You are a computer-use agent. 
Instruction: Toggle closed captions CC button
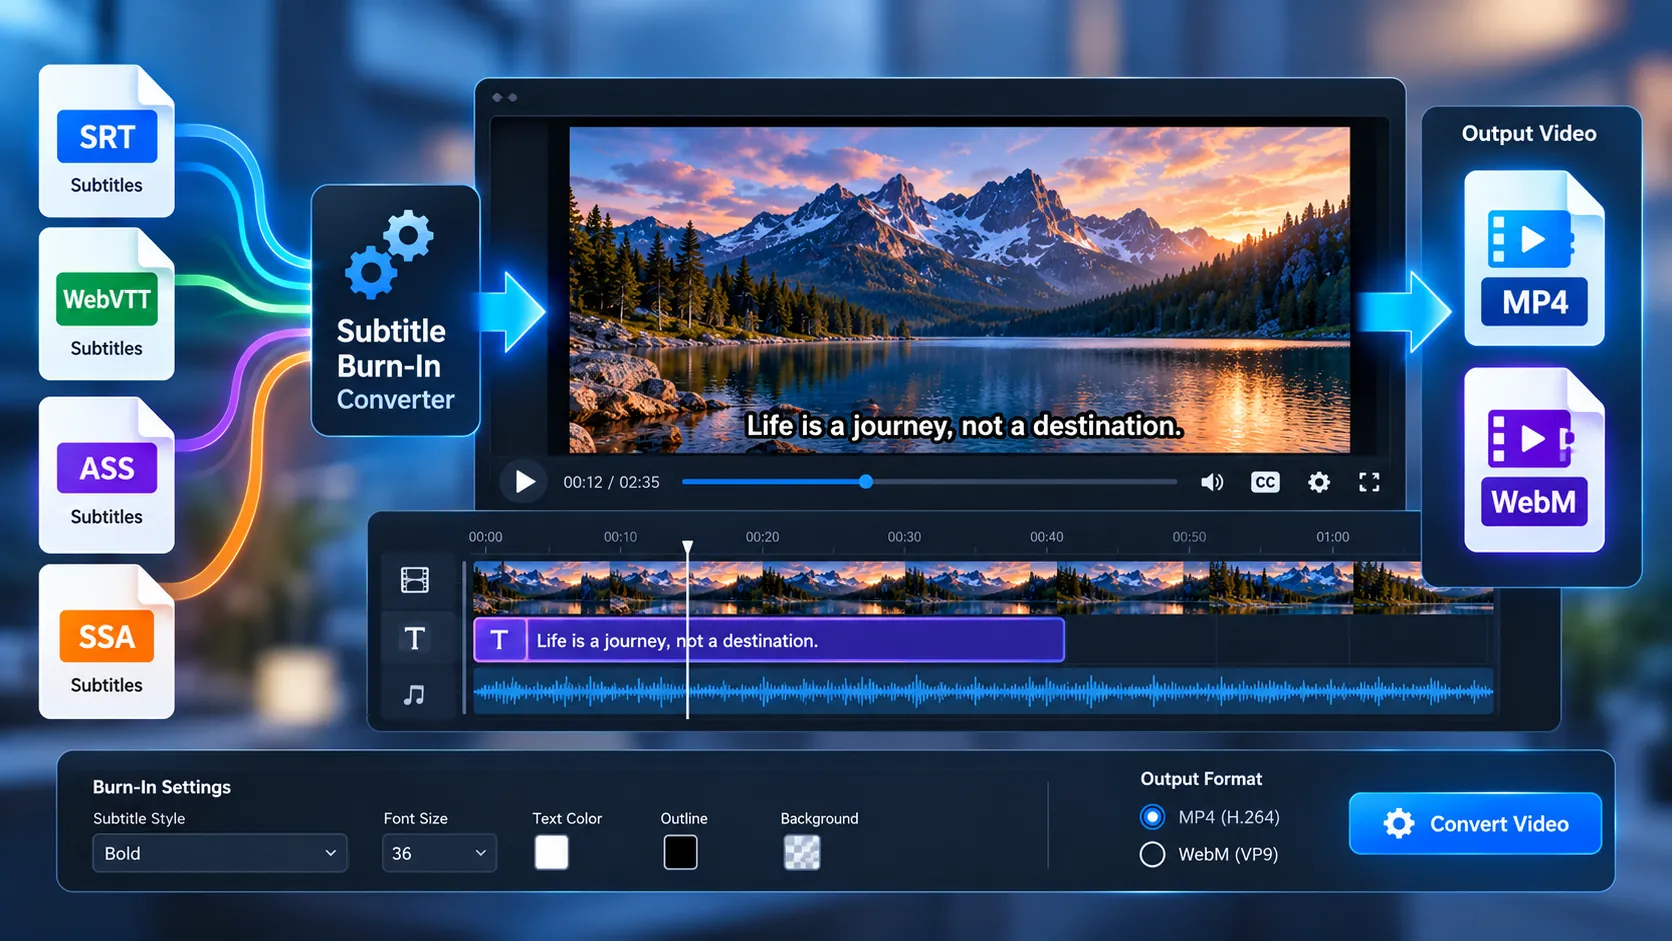pyautogui.click(x=1265, y=482)
